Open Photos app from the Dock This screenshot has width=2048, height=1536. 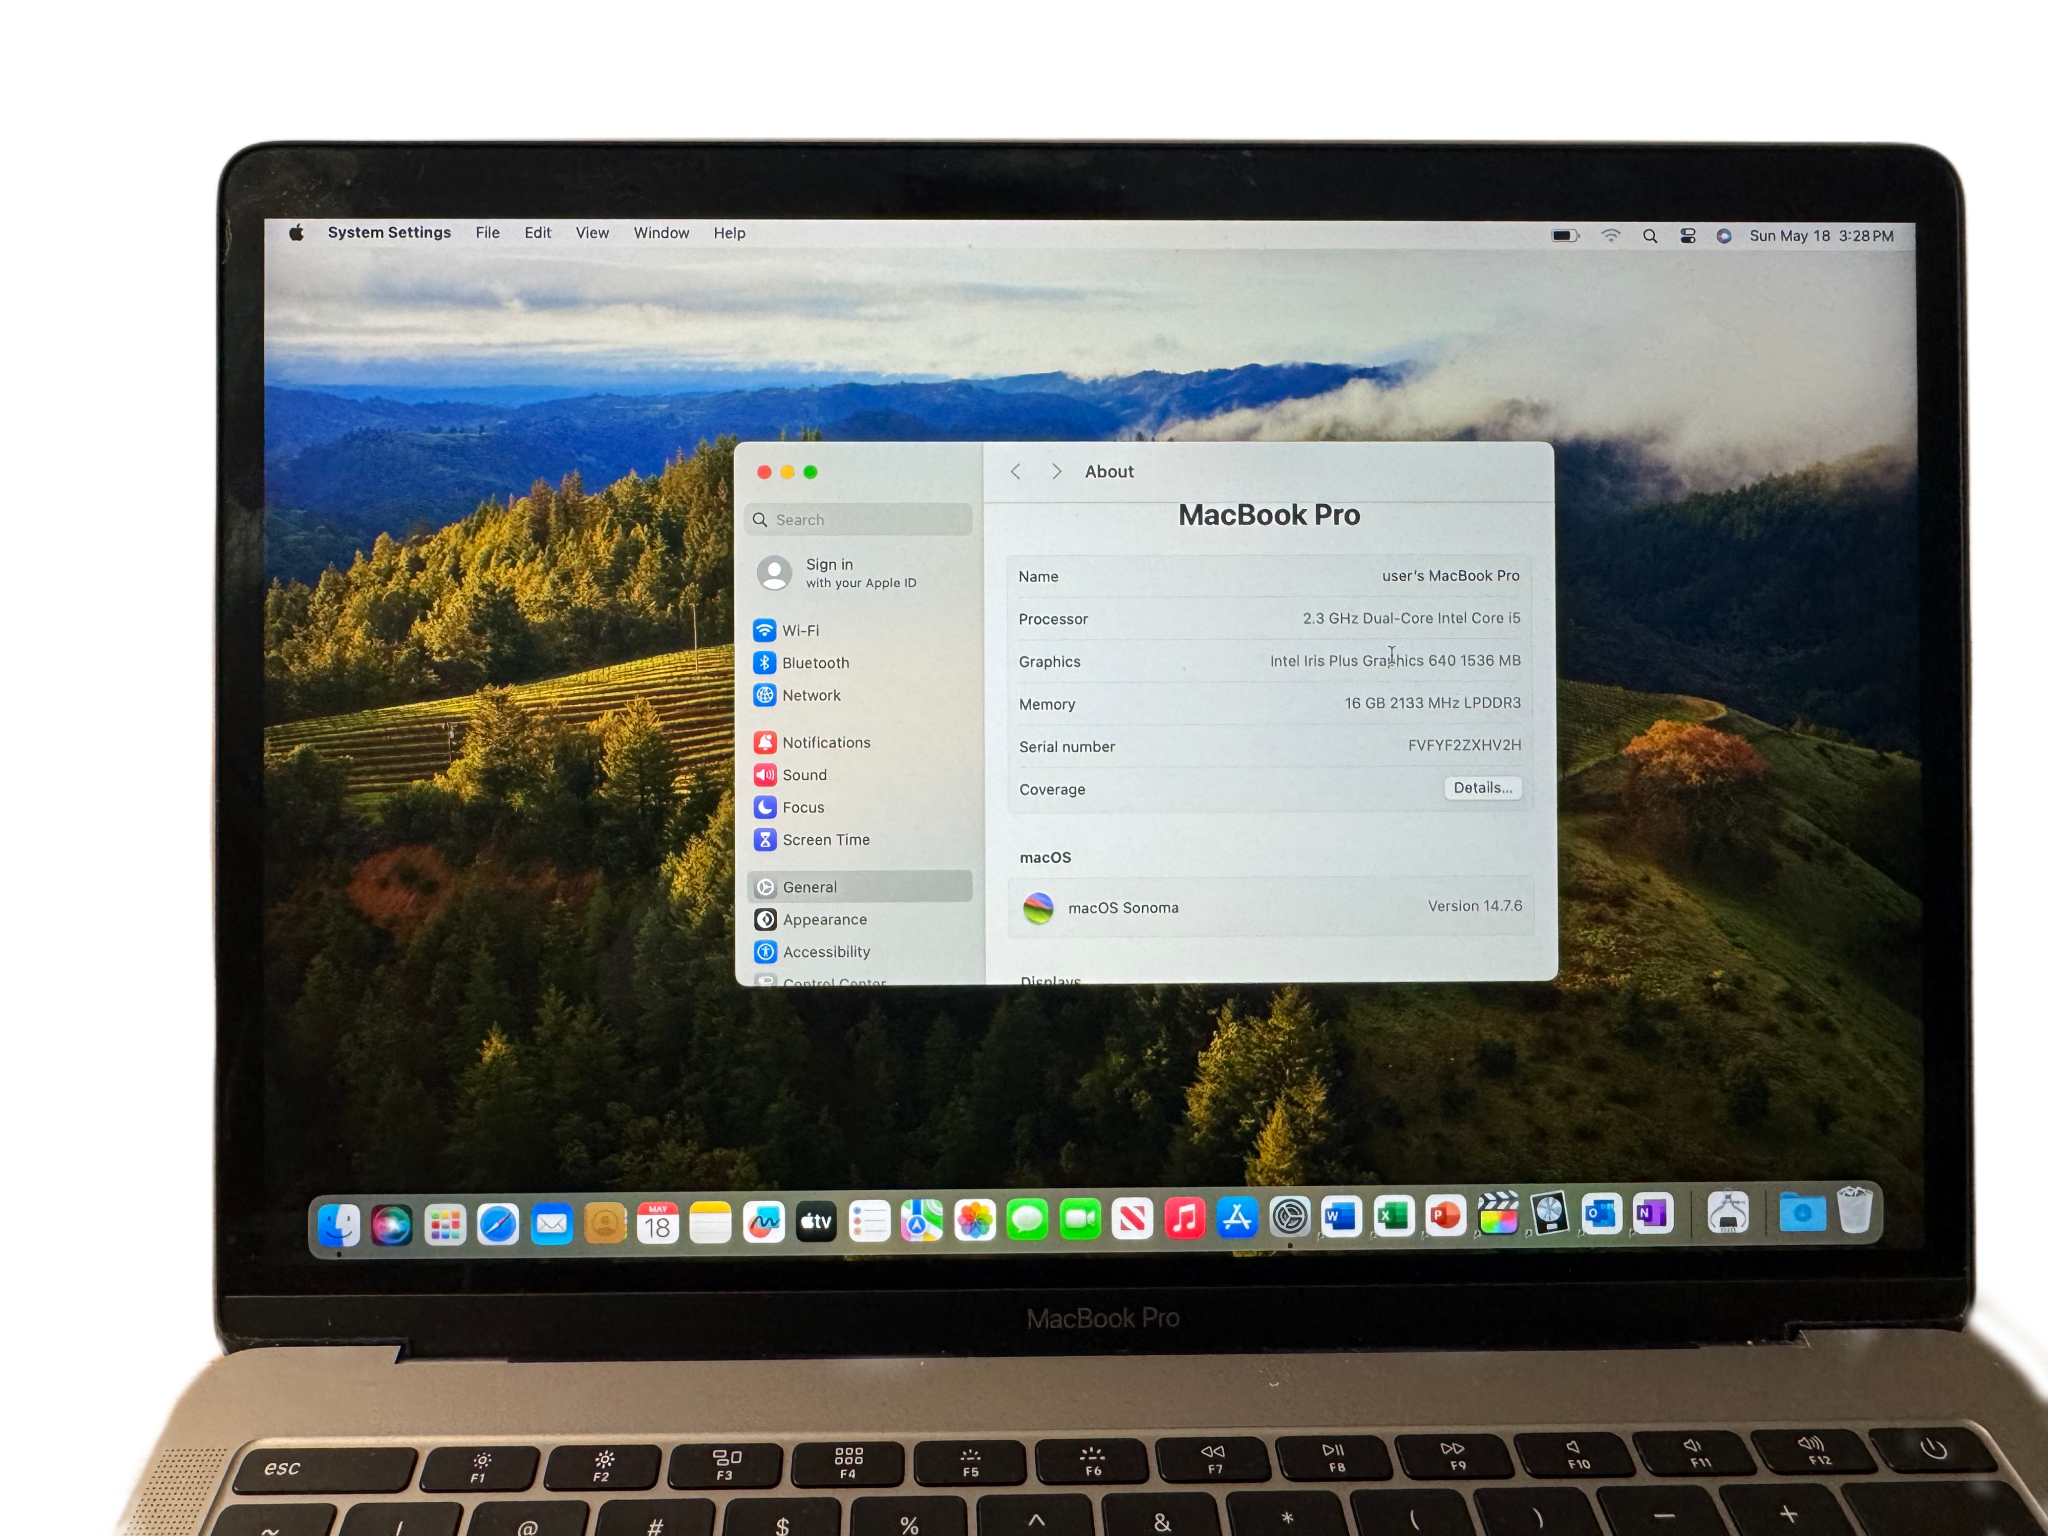(975, 1221)
